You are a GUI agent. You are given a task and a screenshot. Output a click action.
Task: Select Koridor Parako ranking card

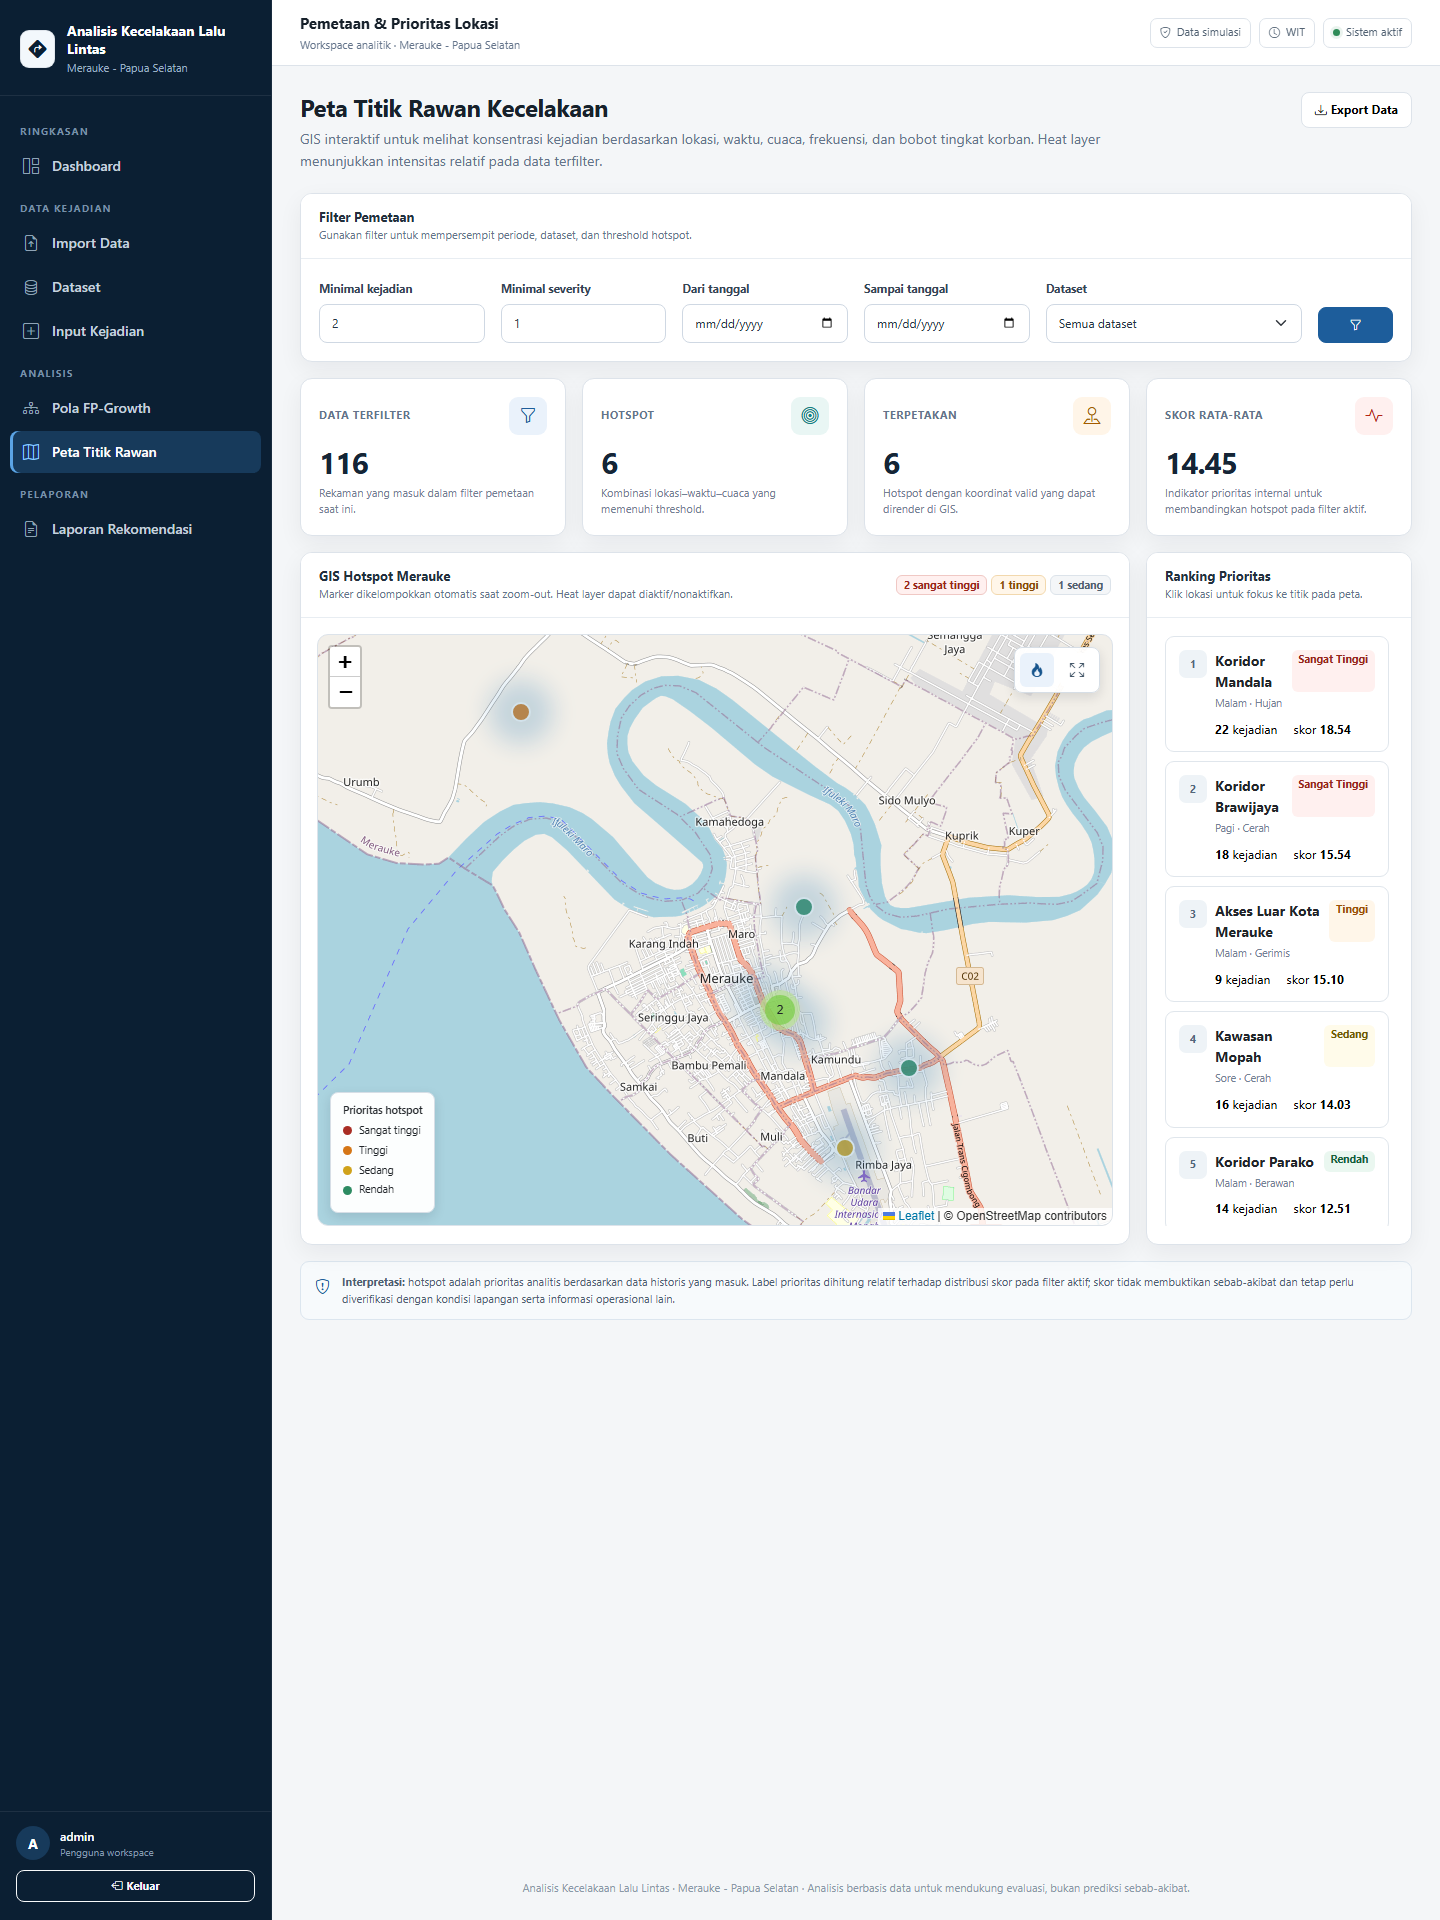click(1277, 1182)
